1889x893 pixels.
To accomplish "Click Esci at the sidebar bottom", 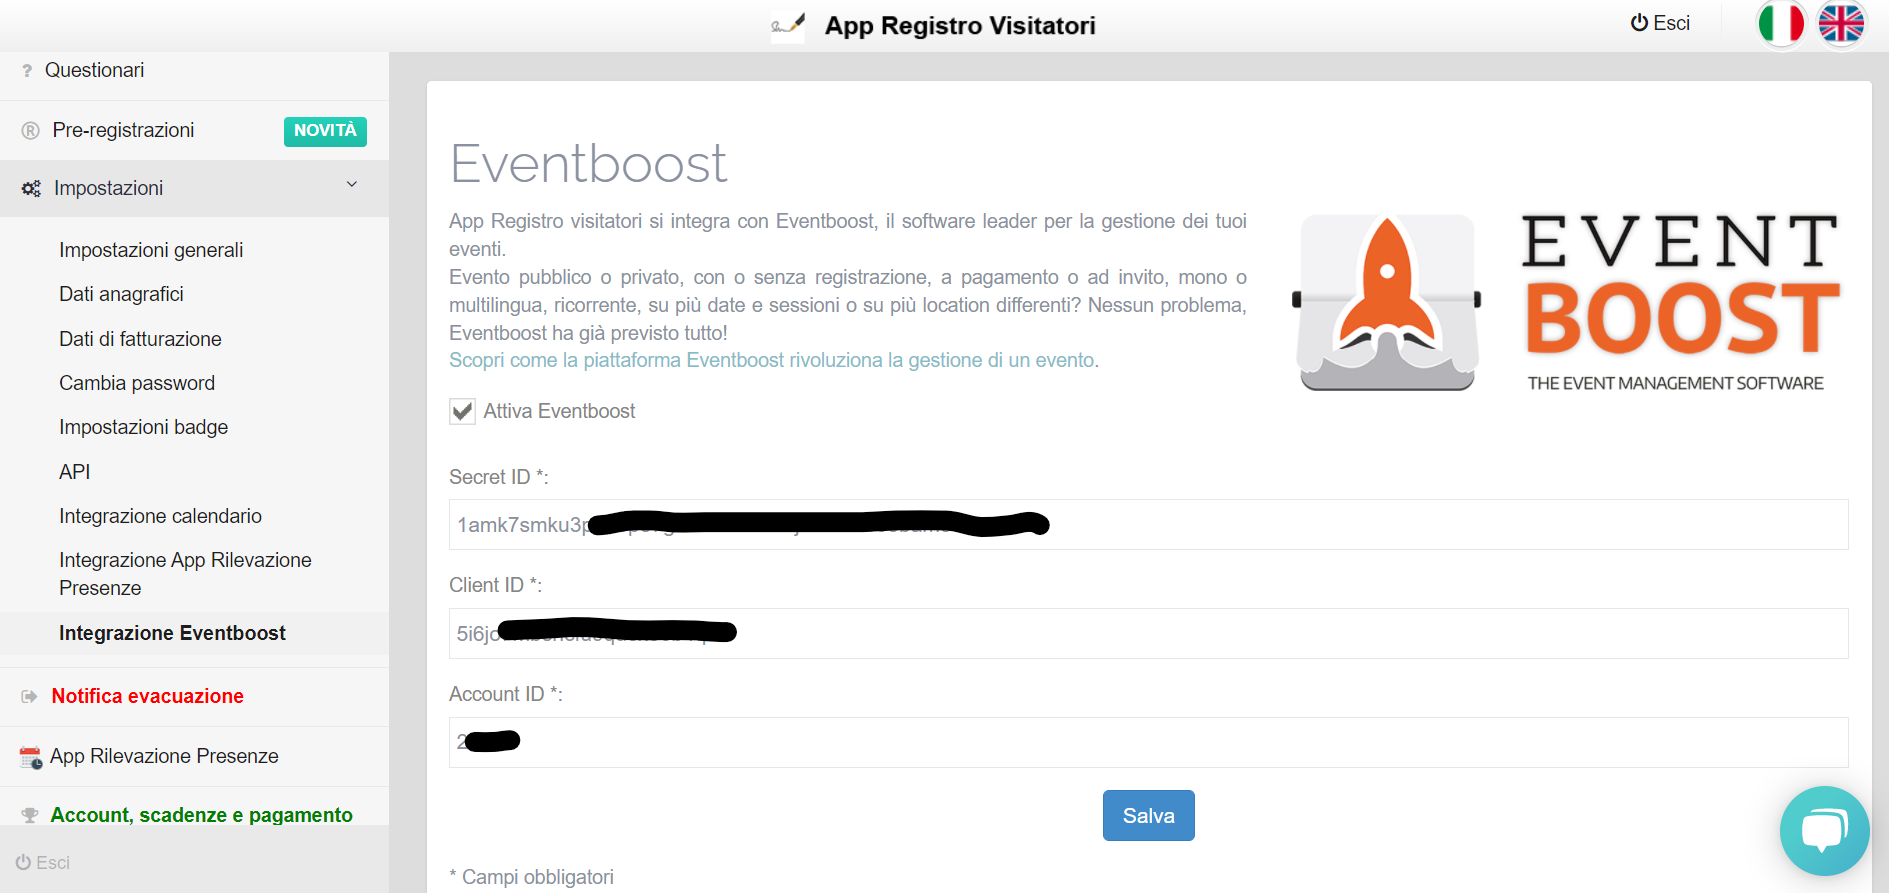I will [43, 863].
